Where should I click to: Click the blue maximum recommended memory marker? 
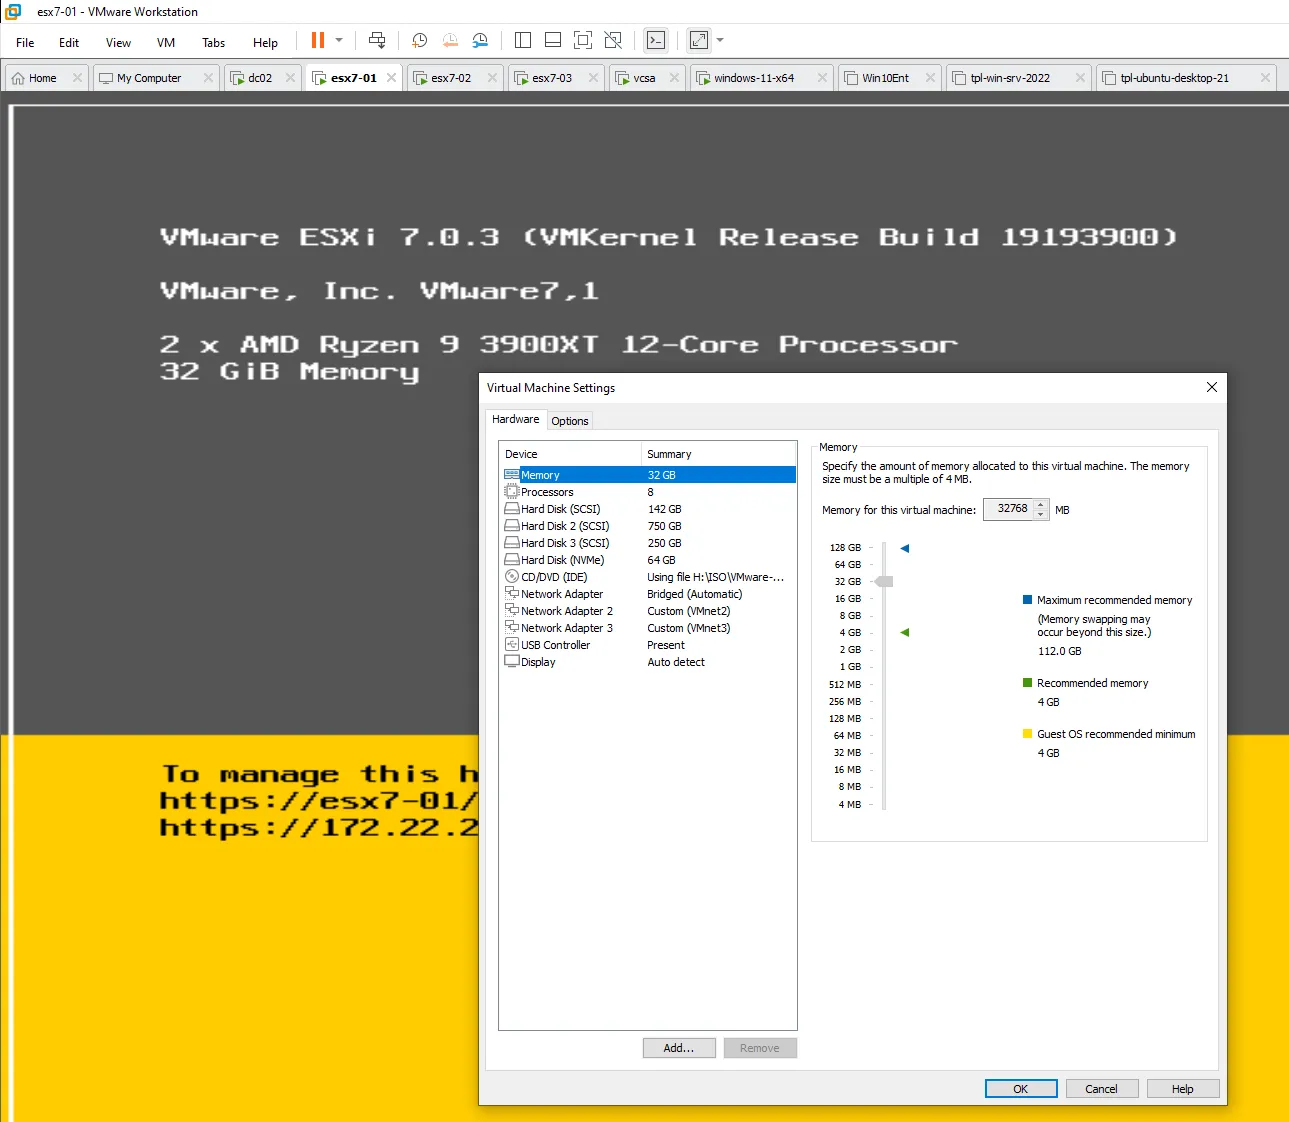click(x=905, y=548)
